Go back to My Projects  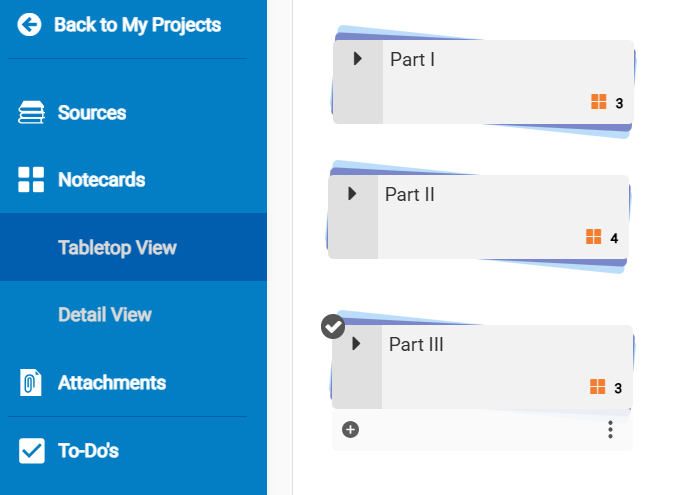(137, 25)
